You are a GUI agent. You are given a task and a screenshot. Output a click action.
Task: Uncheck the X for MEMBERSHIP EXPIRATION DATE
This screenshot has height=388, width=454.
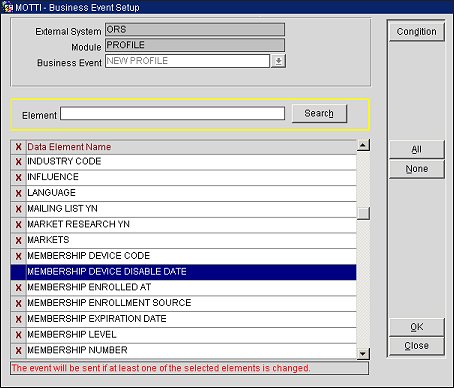[18, 319]
